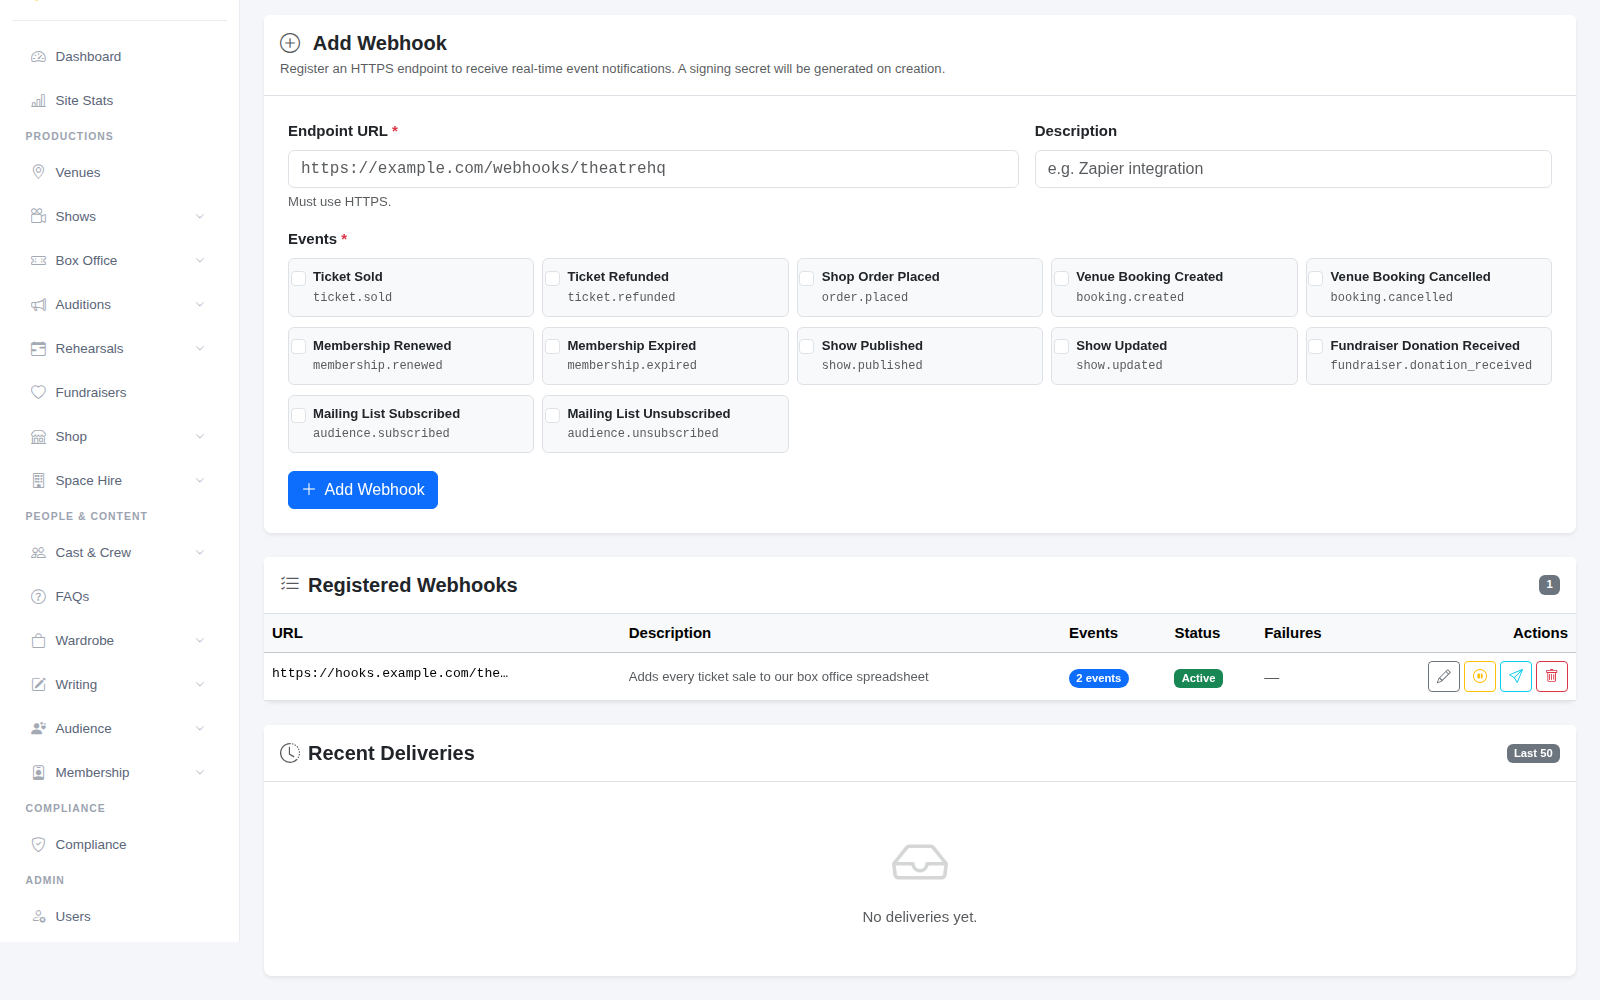Click the Users icon in sidebar
The height and width of the screenshot is (1000, 1600).
tap(38, 917)
